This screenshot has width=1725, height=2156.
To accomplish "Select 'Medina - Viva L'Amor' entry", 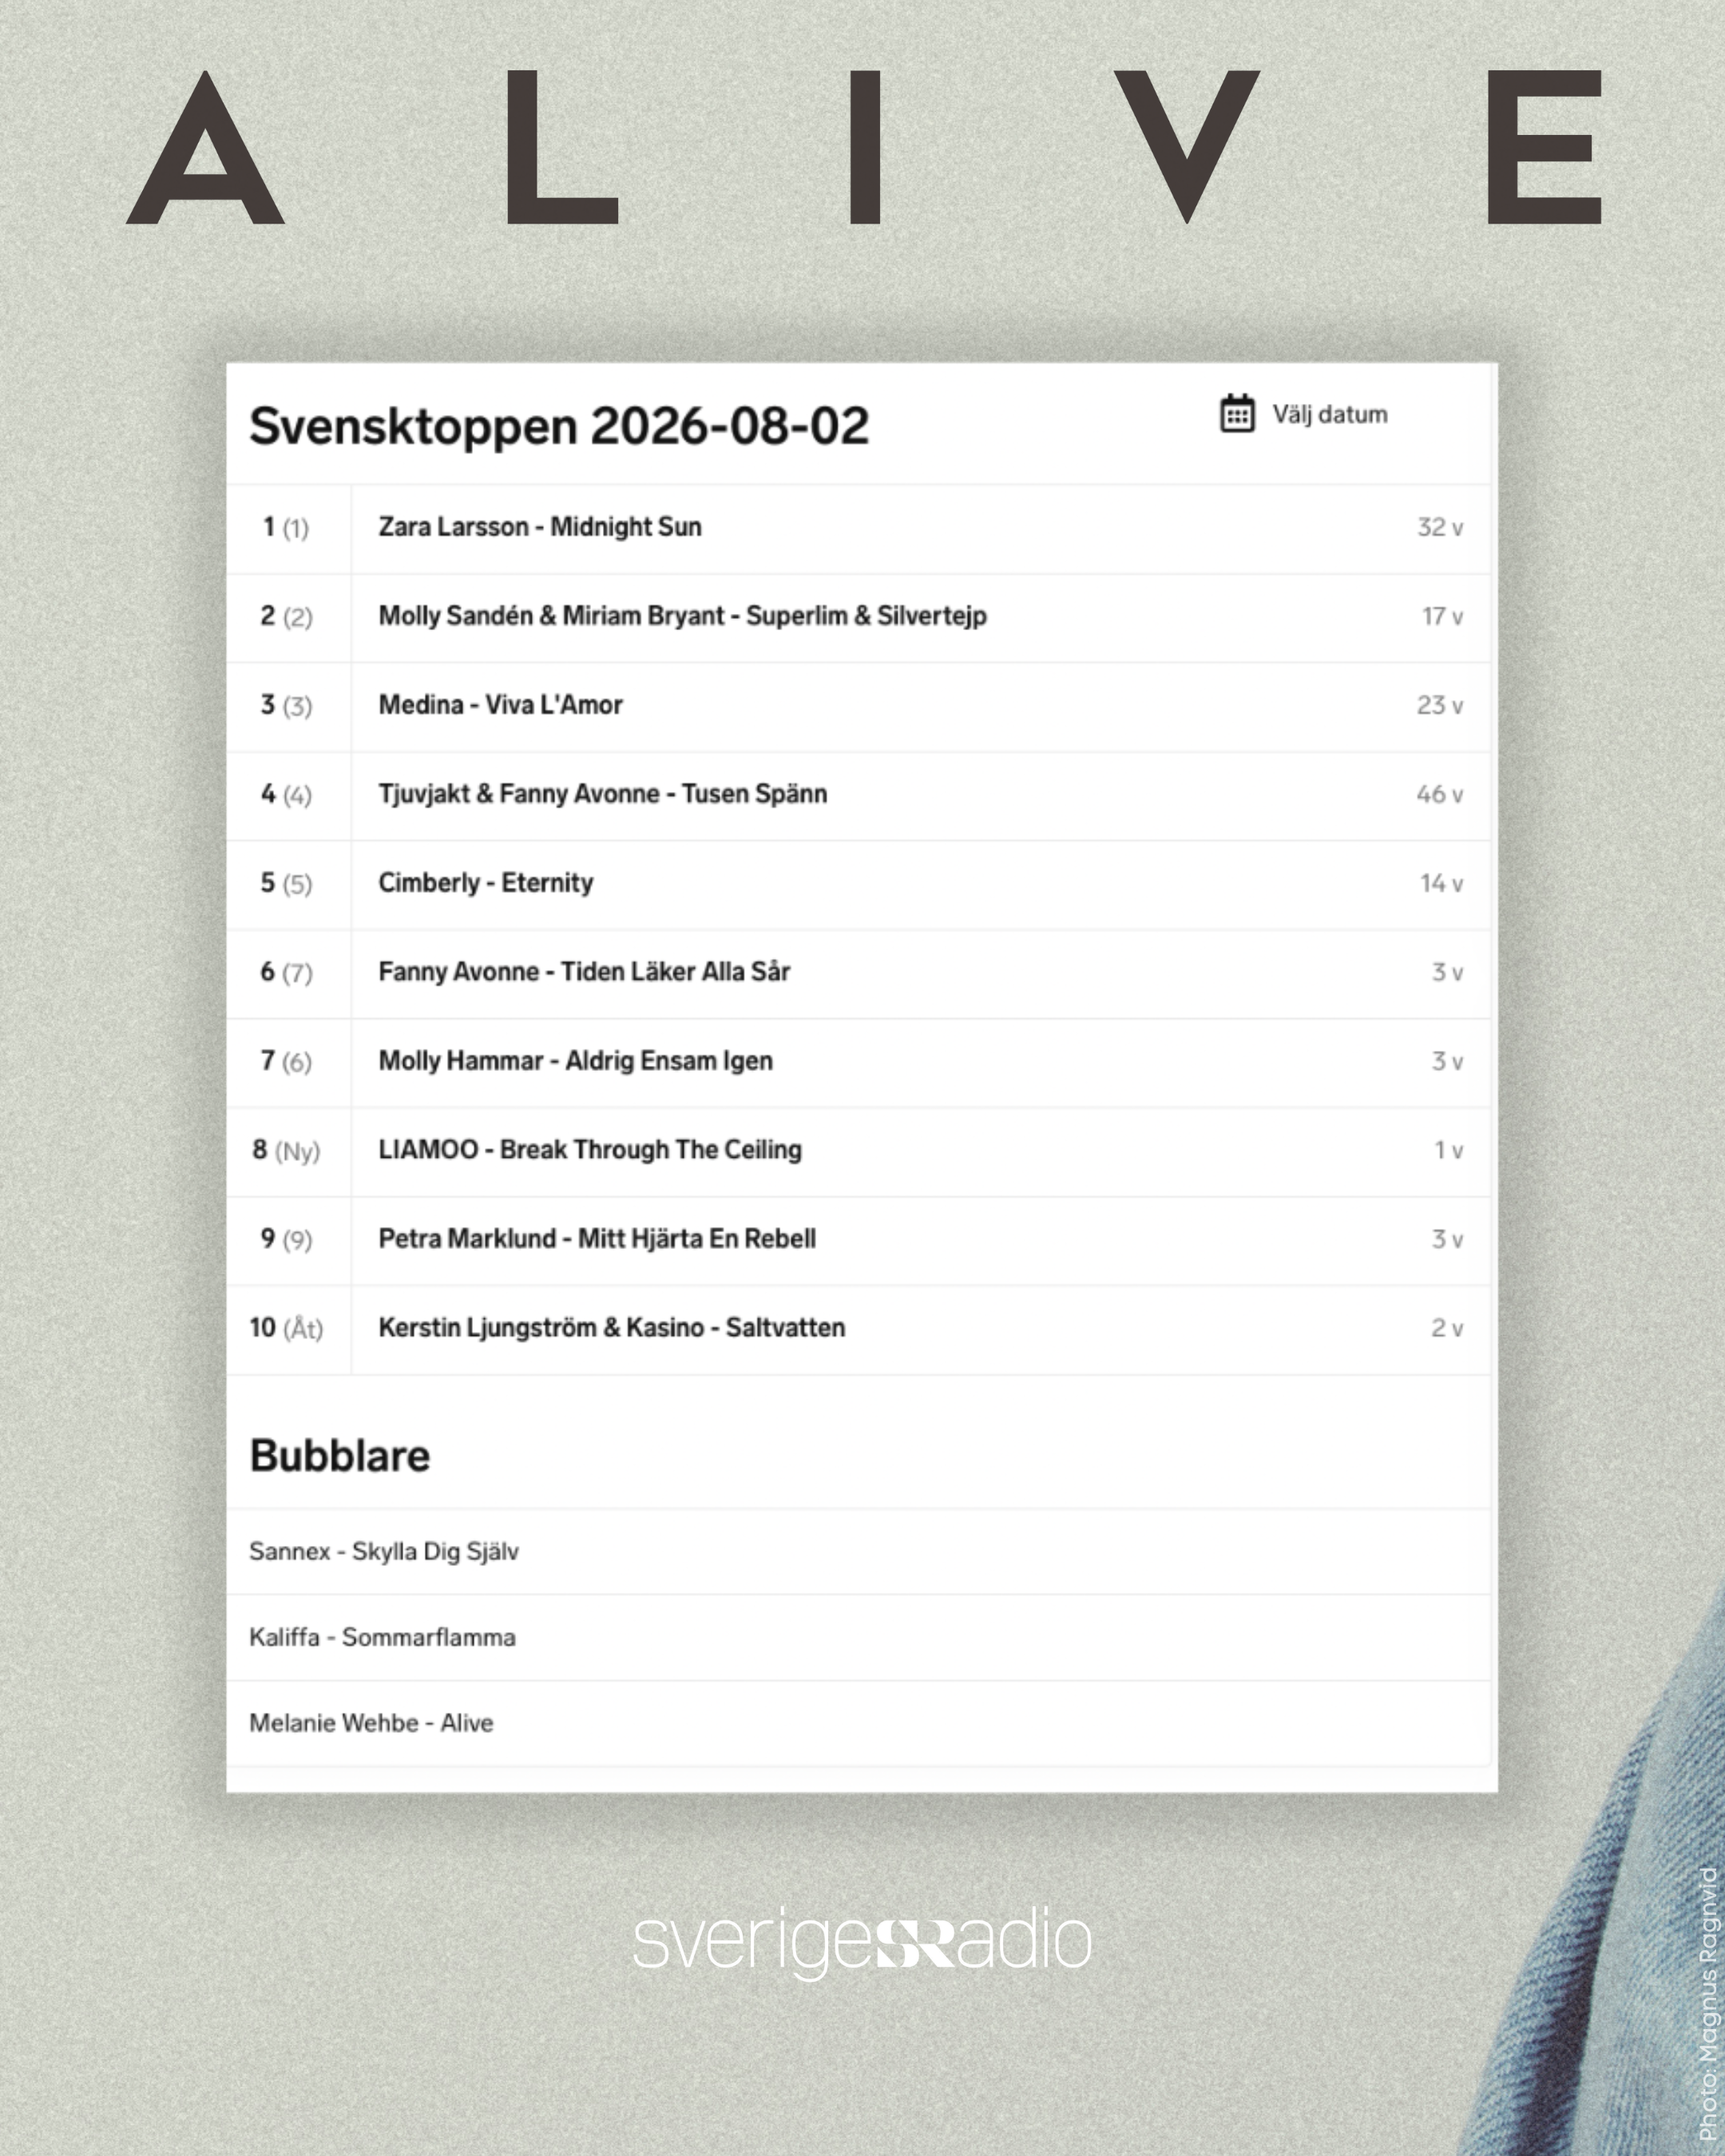I will pos(500,705).
